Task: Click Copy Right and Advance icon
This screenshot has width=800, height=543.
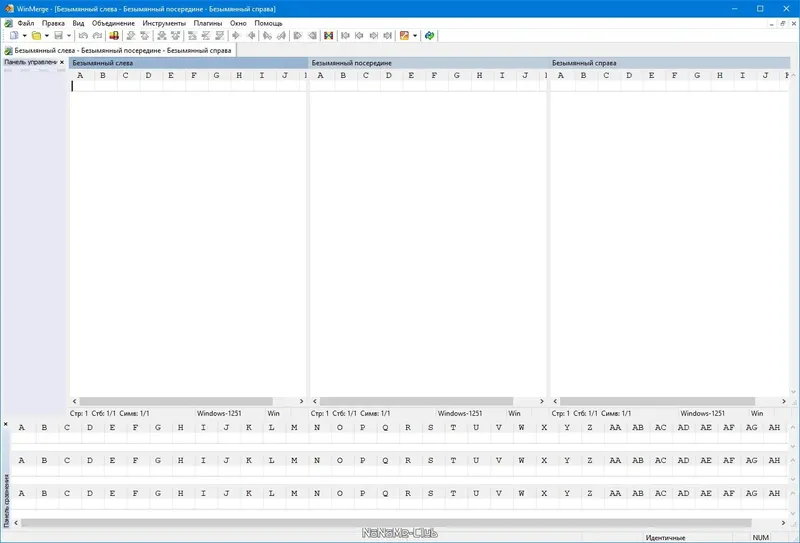Action: coord(267,36)
